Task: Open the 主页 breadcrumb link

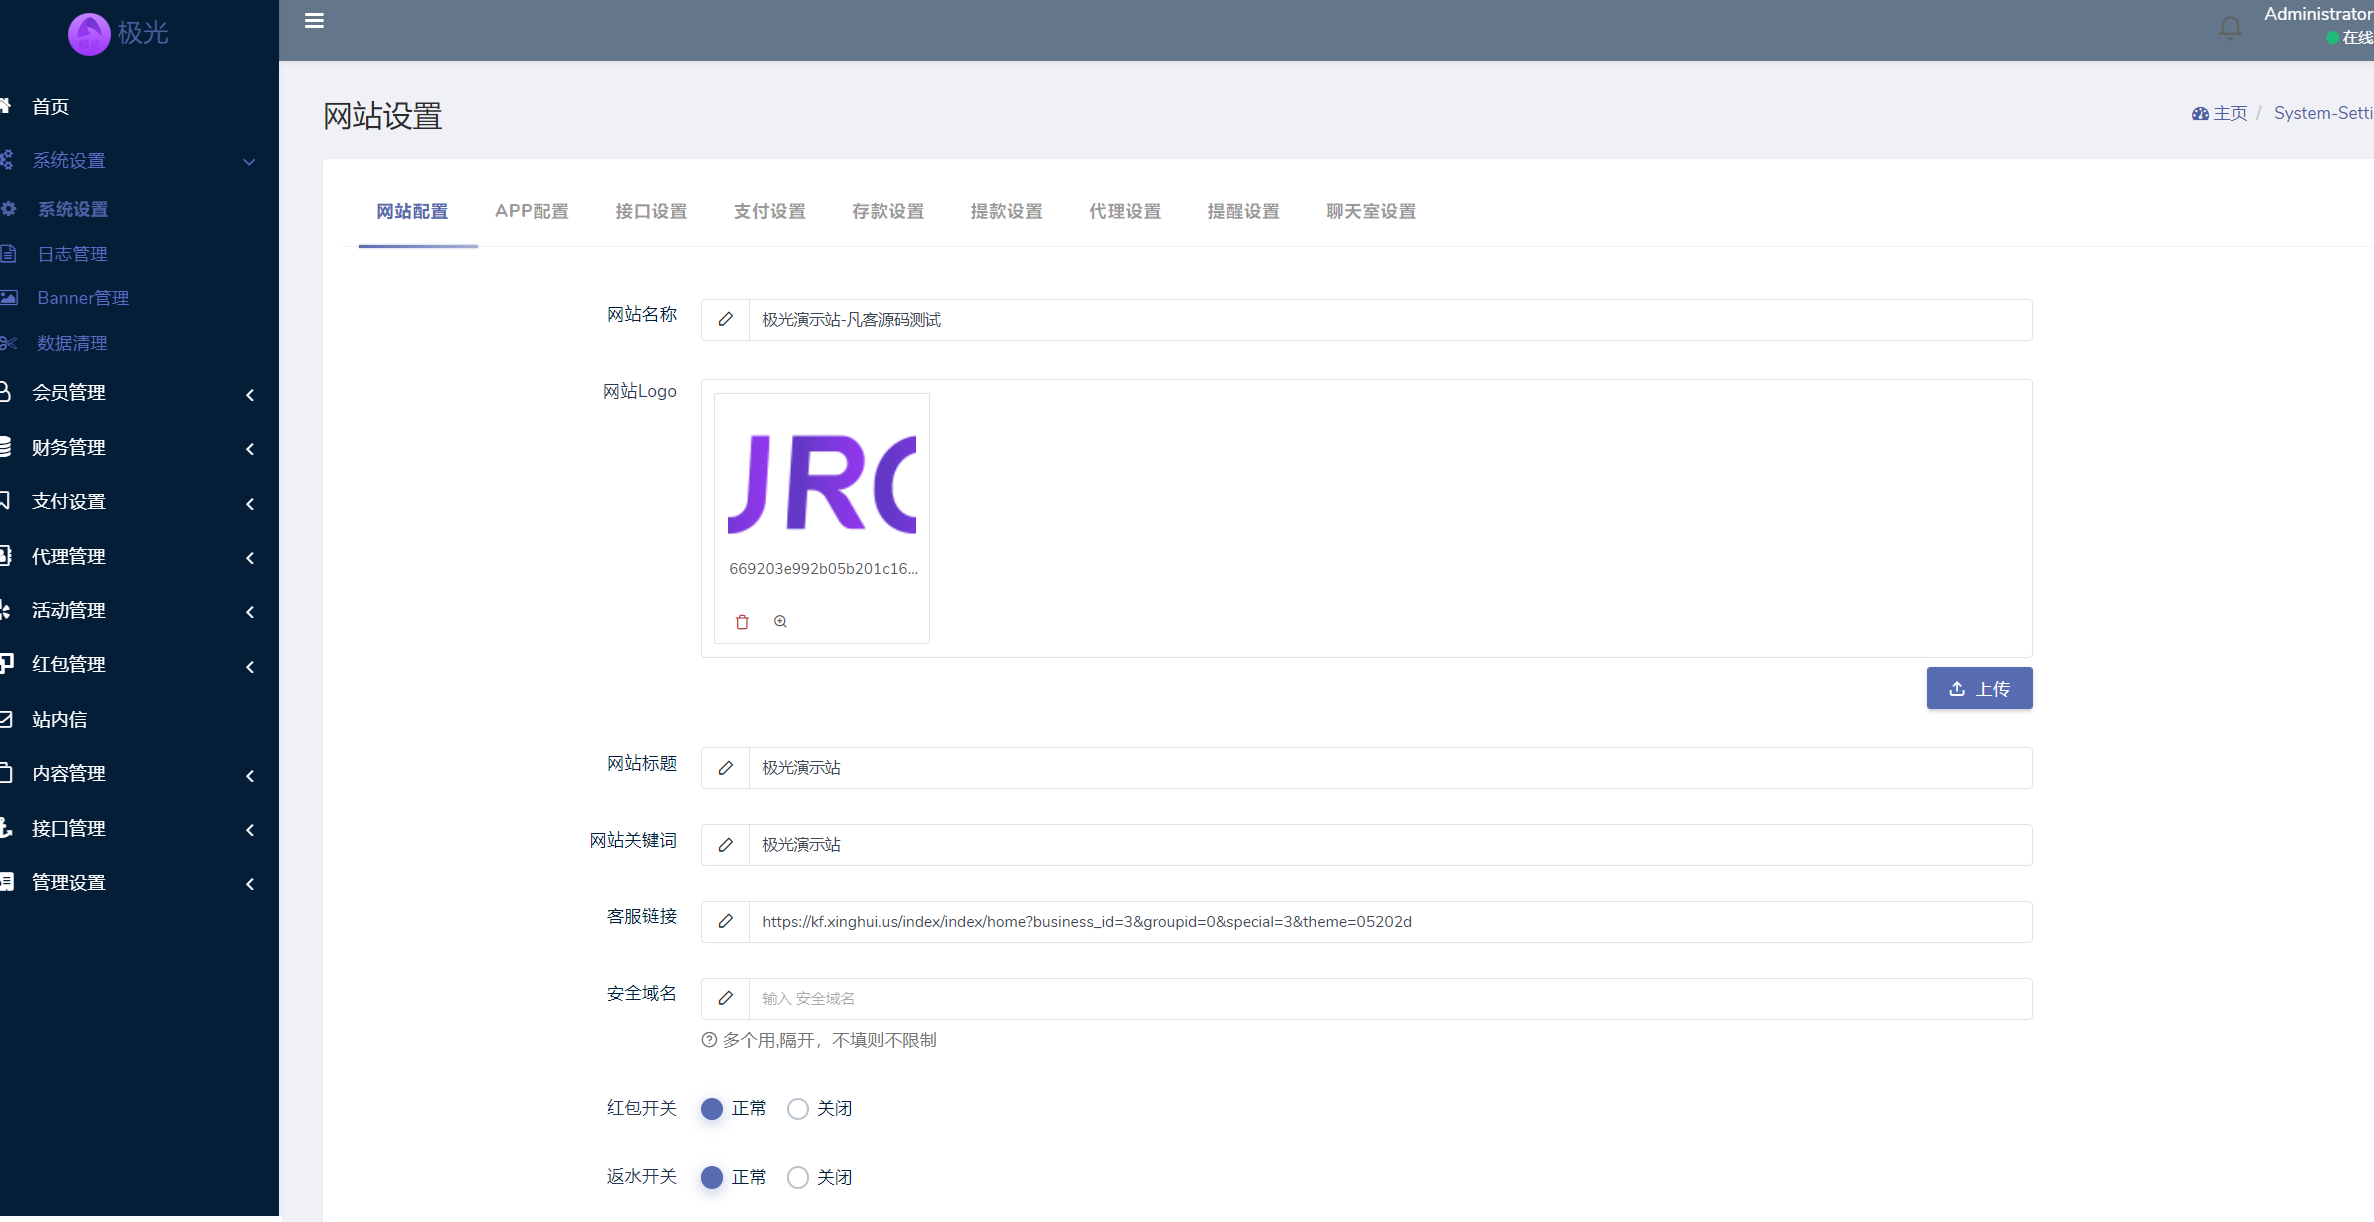Action: (2229, 113)
